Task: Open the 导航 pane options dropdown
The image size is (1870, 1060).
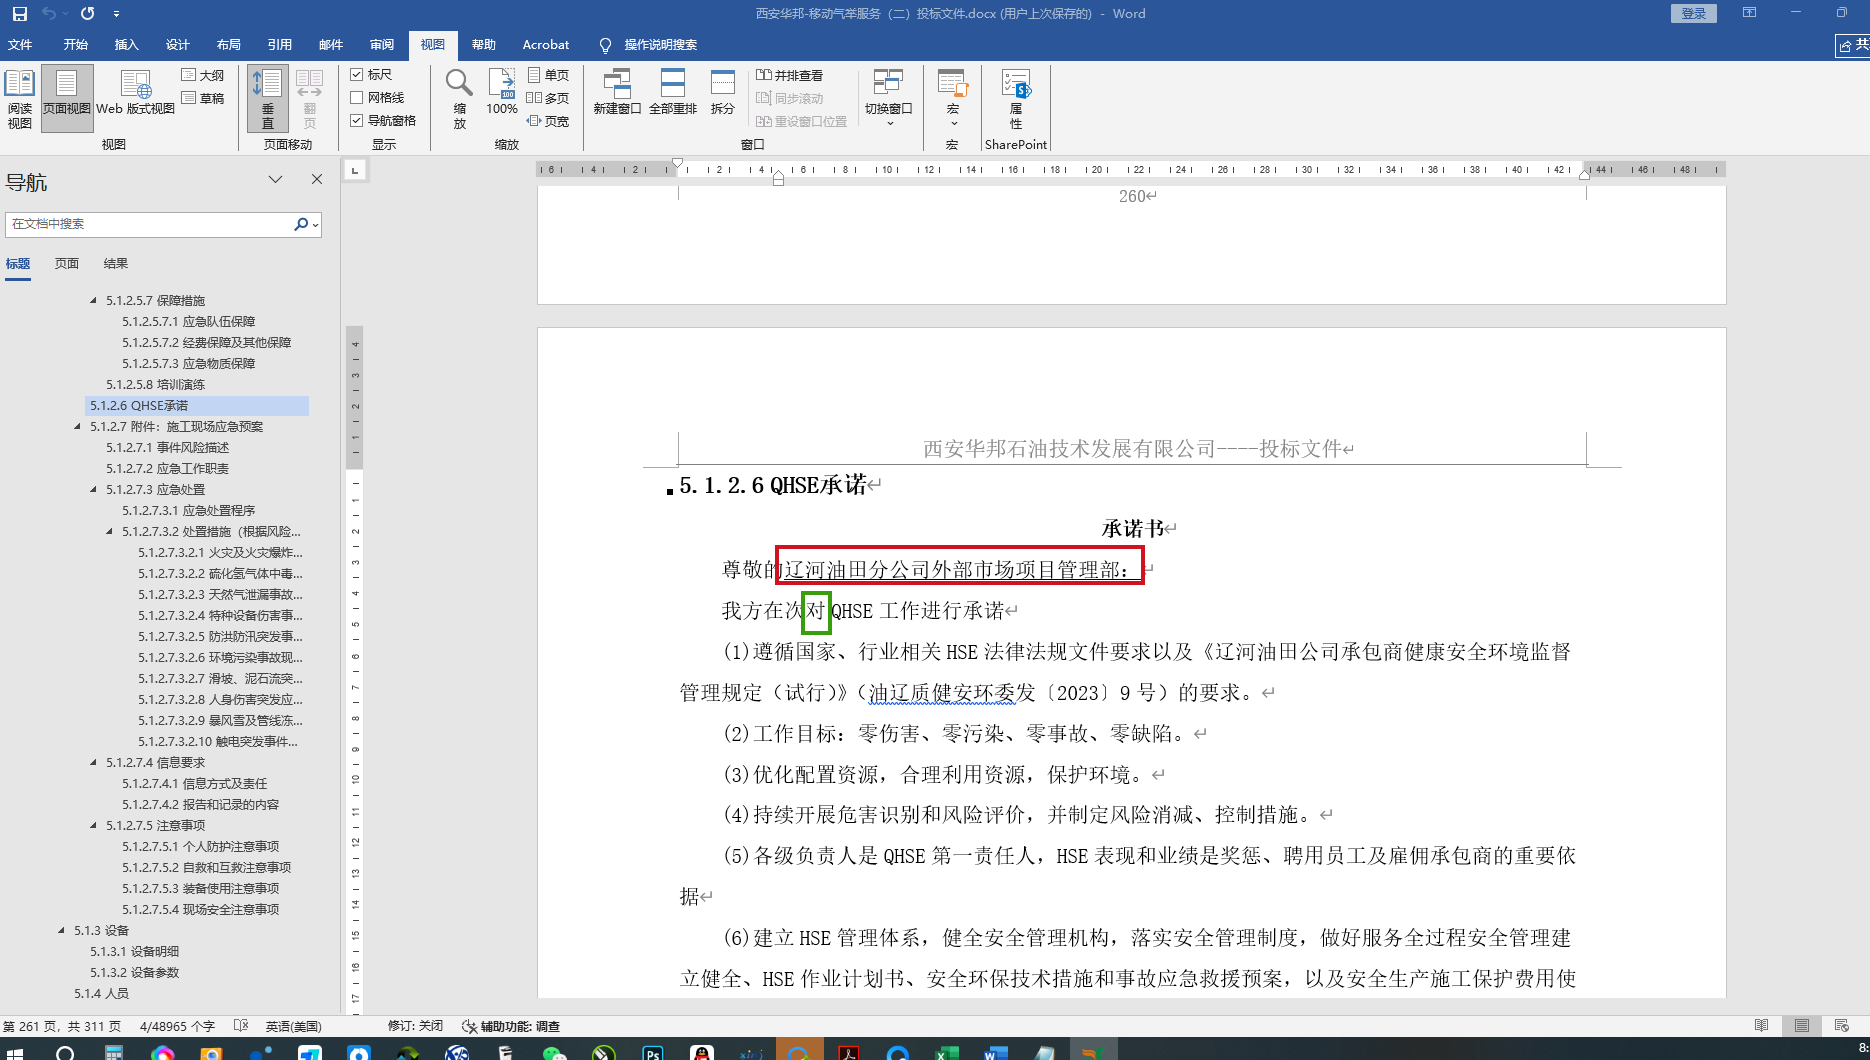Action: [x=275, y=179]
